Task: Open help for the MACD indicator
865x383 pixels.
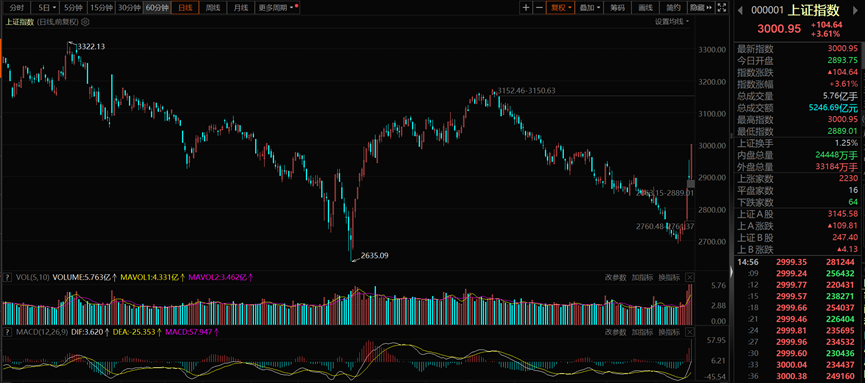Action: (8, 332)
